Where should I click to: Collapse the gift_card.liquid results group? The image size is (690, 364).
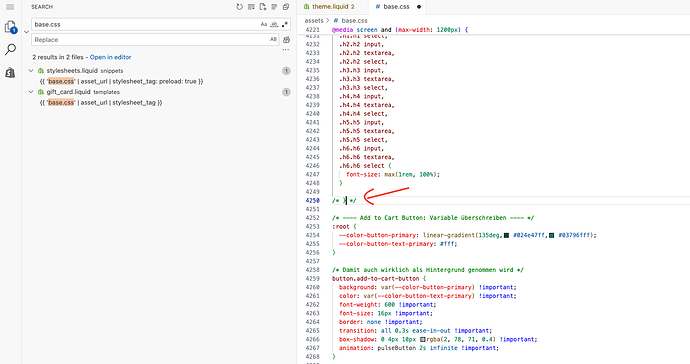[x=31, y=92]
